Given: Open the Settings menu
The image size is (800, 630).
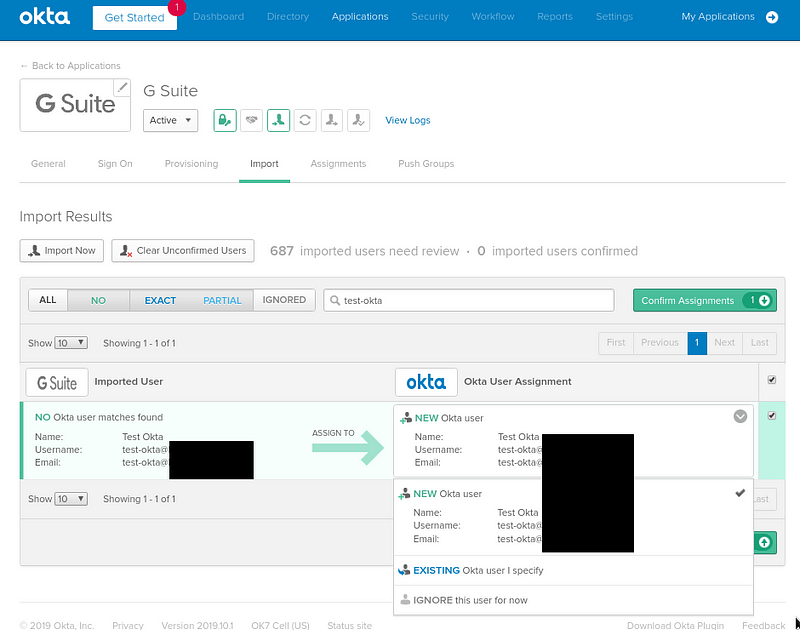Looking at the screenshot, I should click(614, 17).
